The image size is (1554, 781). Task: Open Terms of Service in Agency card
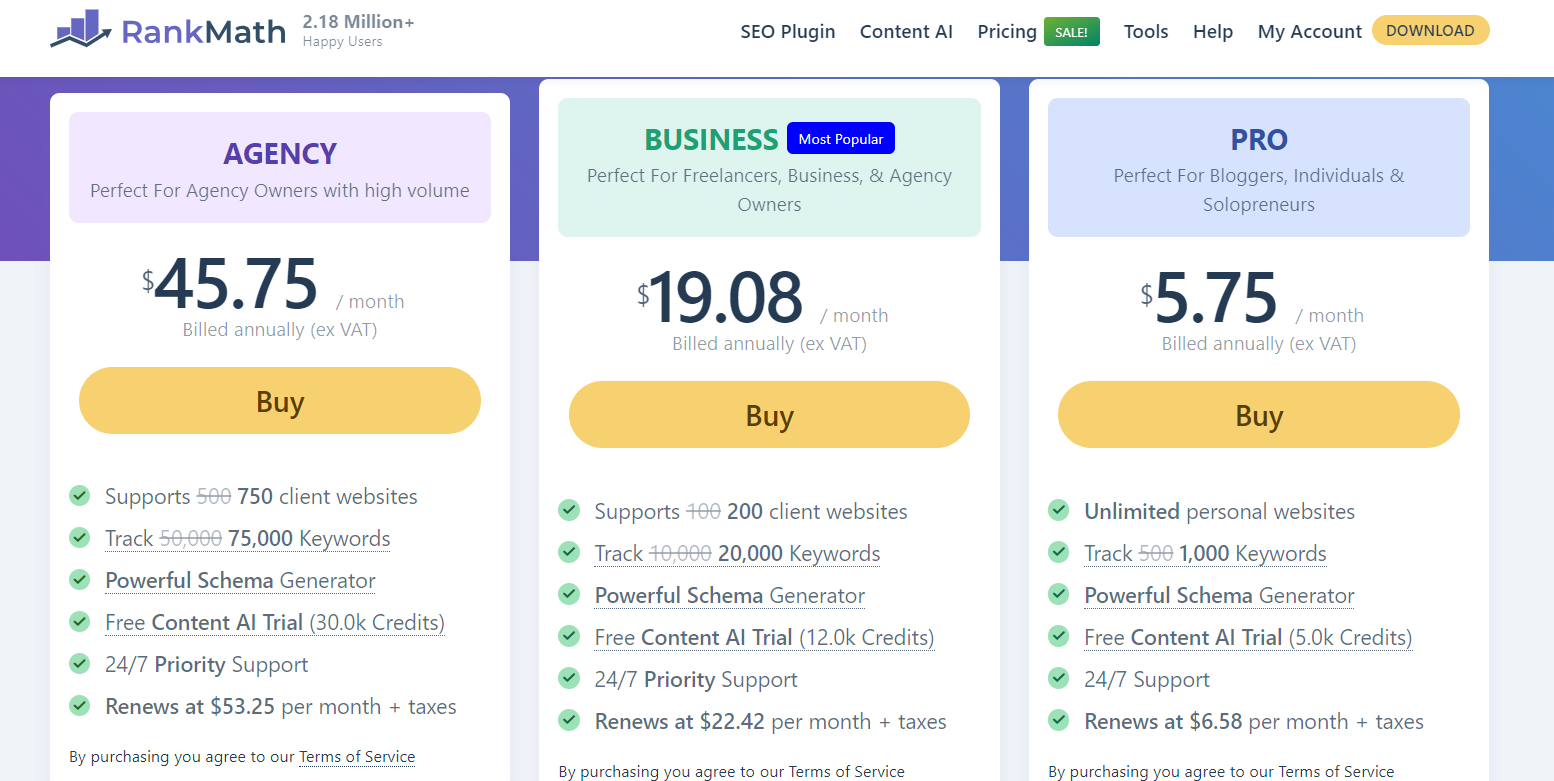click(x=357, y=757)
